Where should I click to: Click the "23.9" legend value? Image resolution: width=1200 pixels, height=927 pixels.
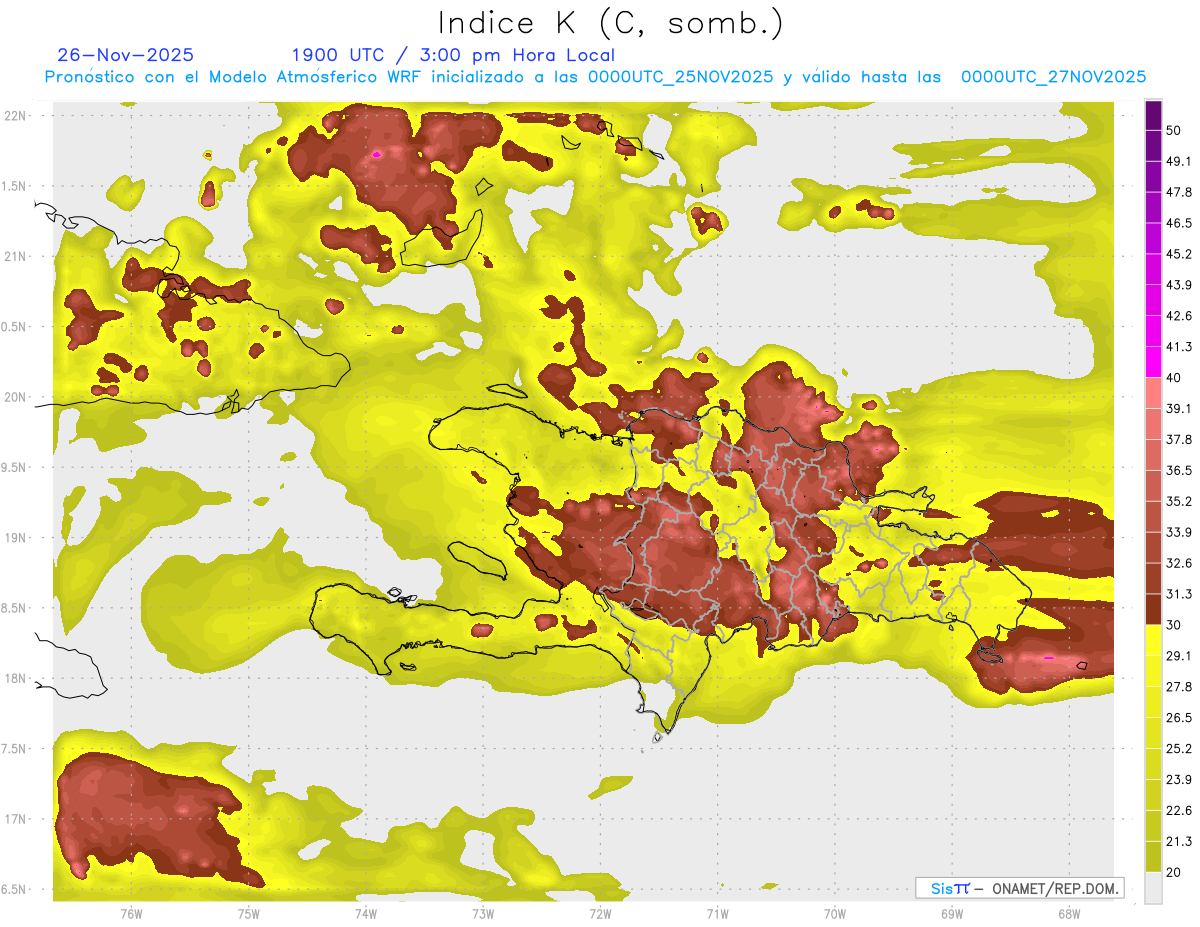(x=1179, y=780)
